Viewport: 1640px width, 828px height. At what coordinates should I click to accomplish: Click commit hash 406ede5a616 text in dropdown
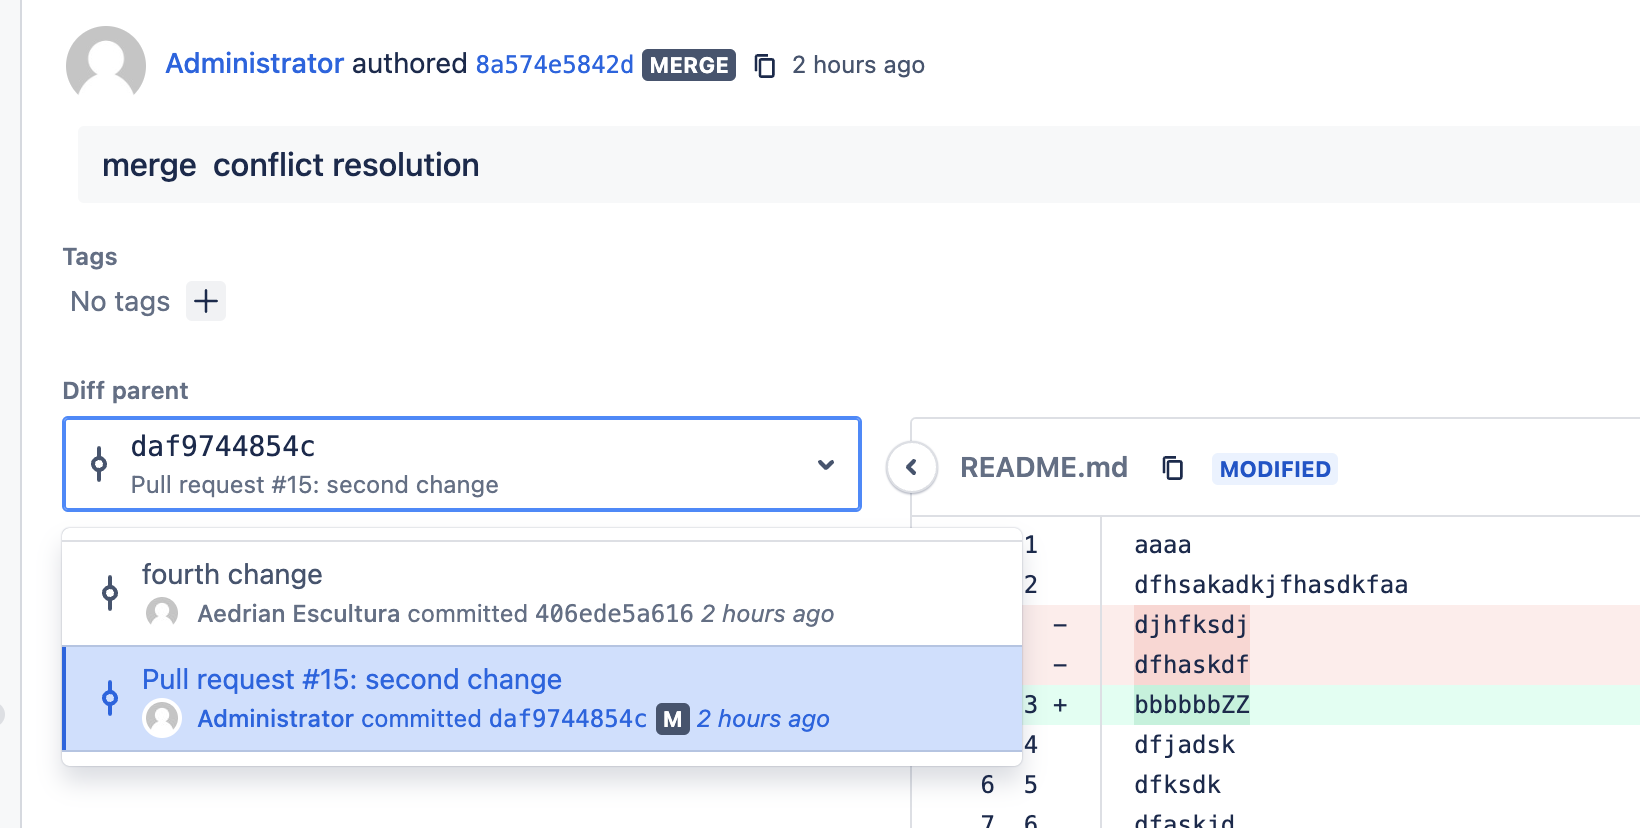(x=614, y=613)
